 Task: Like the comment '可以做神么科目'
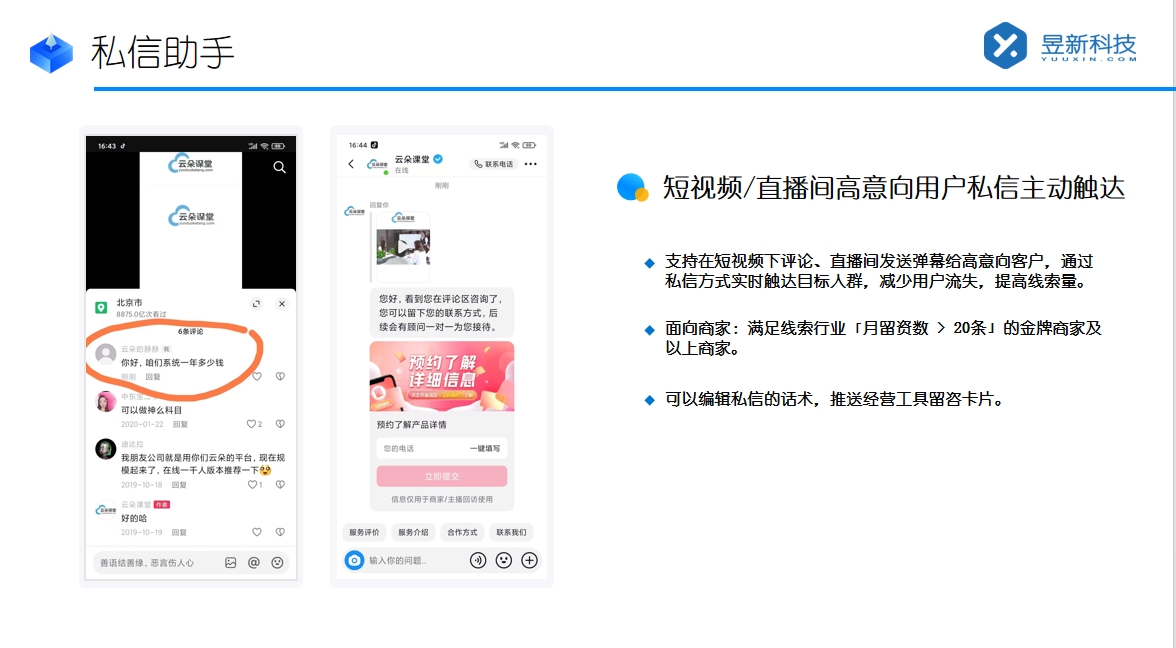point(252,424)
